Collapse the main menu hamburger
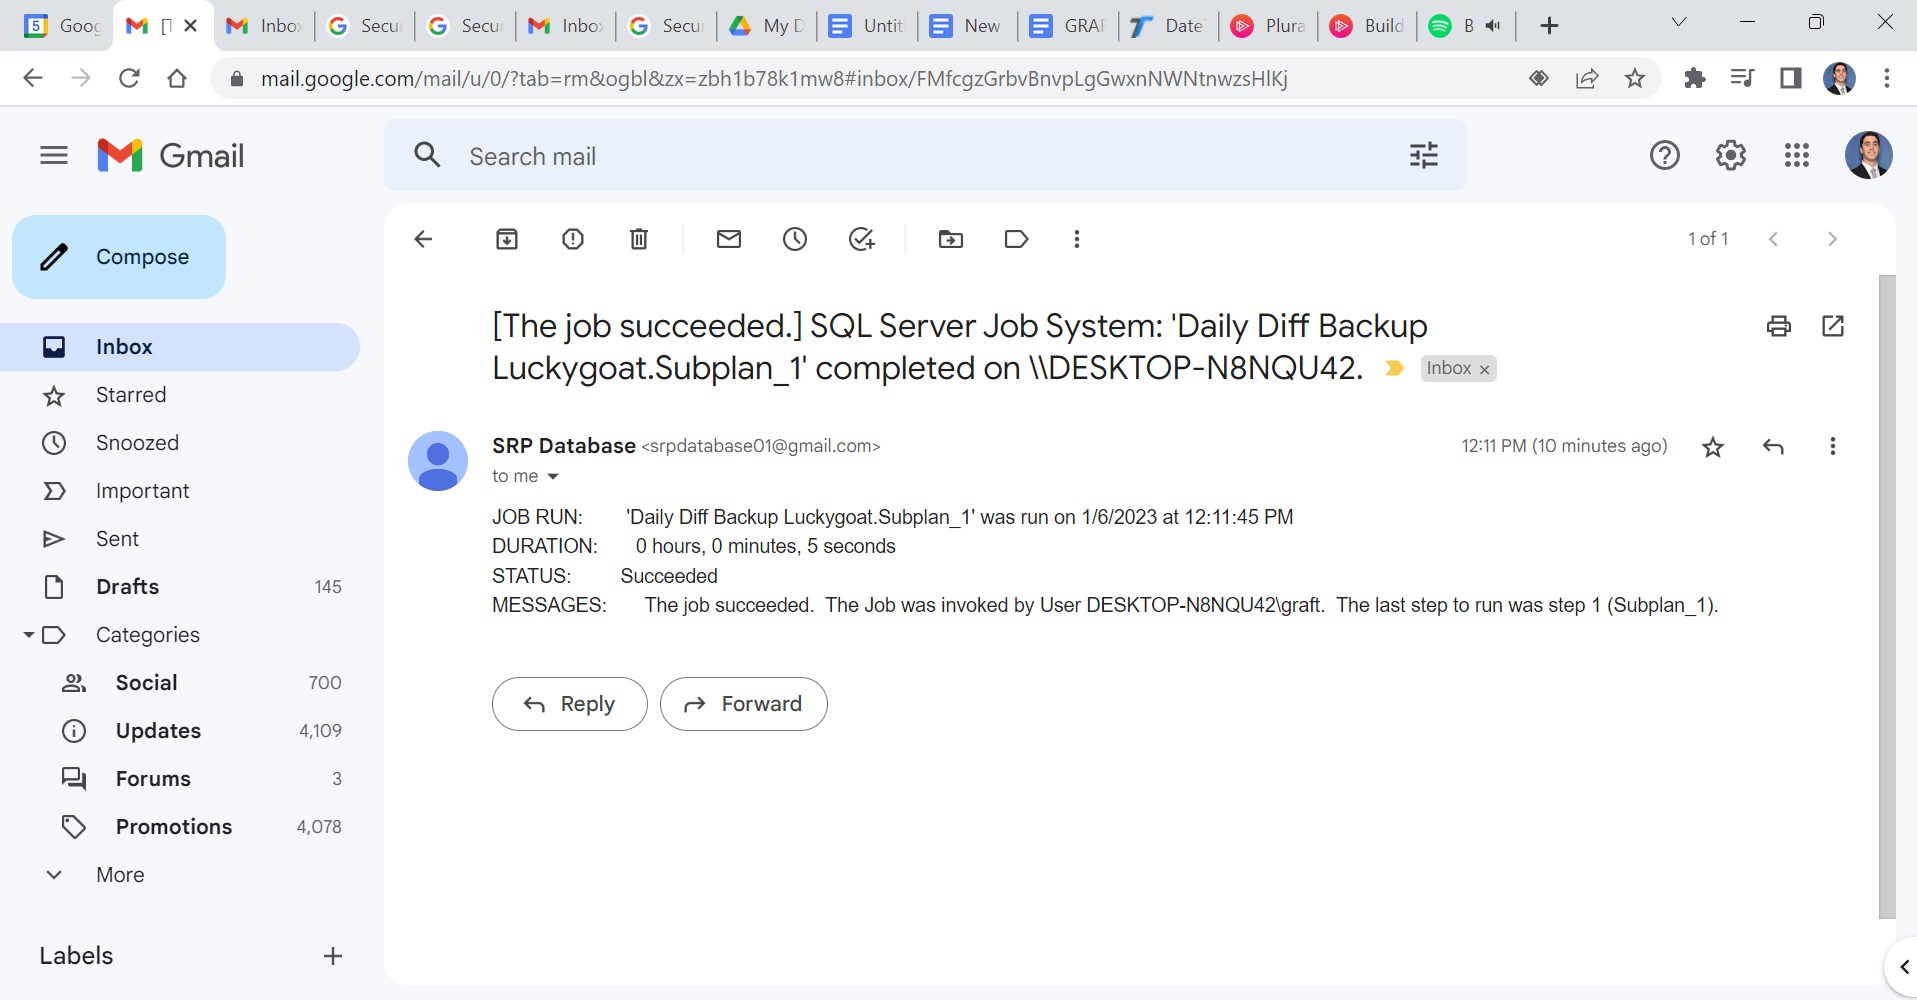Viewport: 1917px width, 1000px height. [54, 155]
